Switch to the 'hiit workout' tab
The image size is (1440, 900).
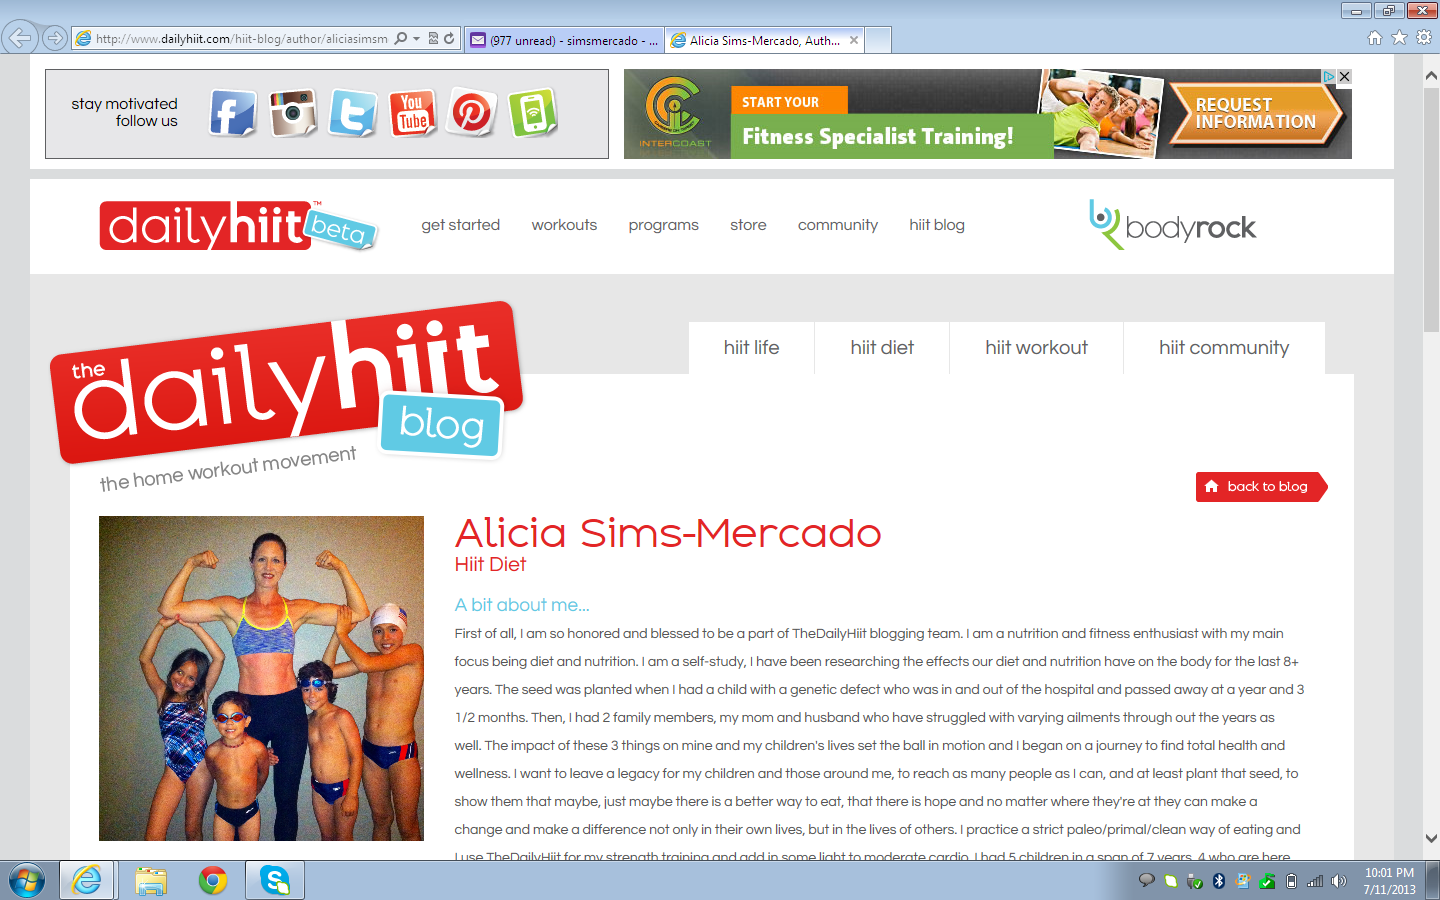pos(1036,347)
